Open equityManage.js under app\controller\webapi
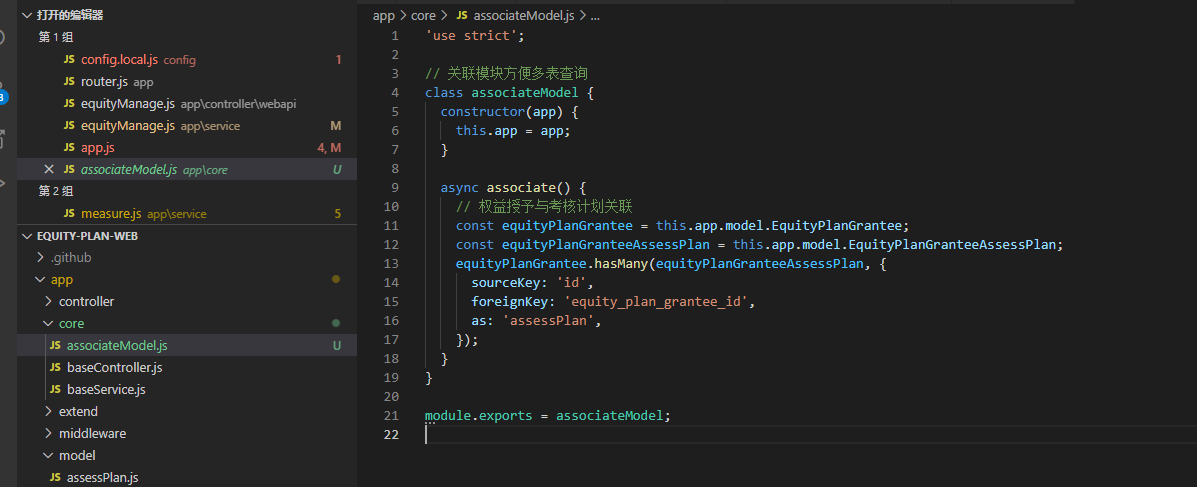Image resolution: width=1197 pixels, height=487 pixels. click(x=127, y=103)
